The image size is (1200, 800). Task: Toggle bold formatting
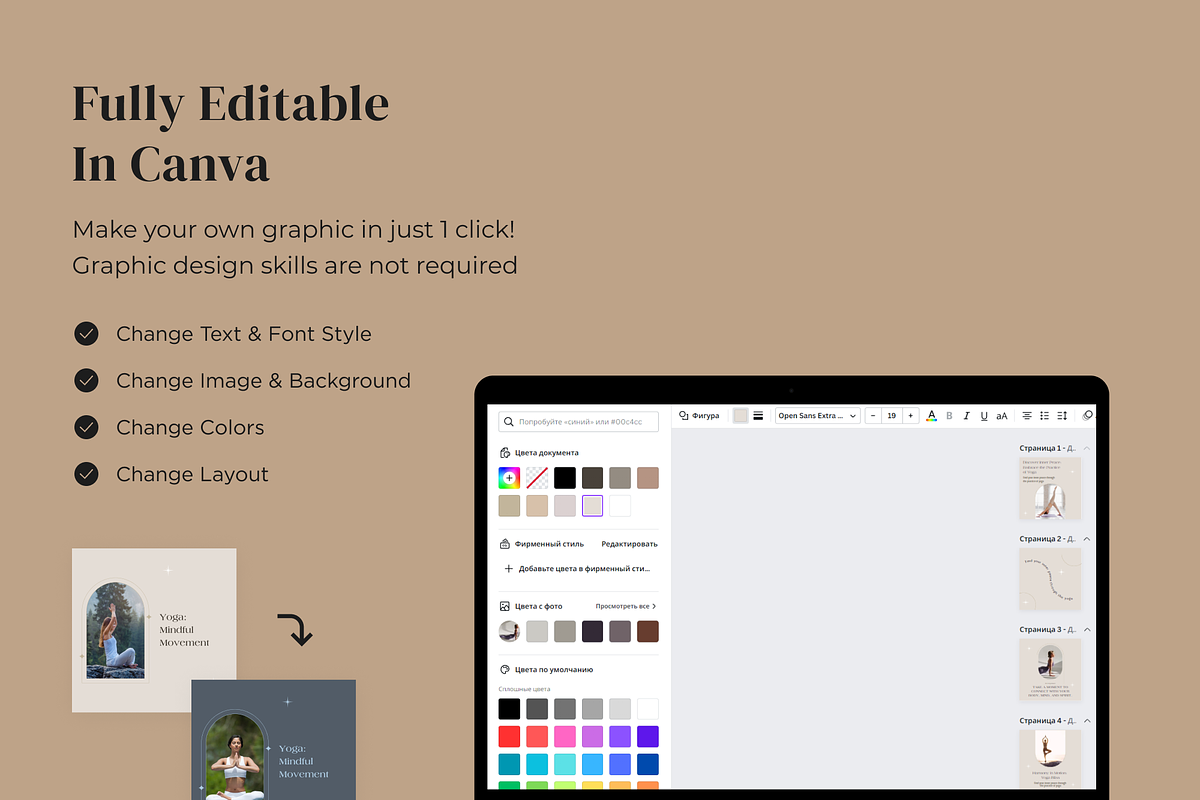click(x=949, y=415)
